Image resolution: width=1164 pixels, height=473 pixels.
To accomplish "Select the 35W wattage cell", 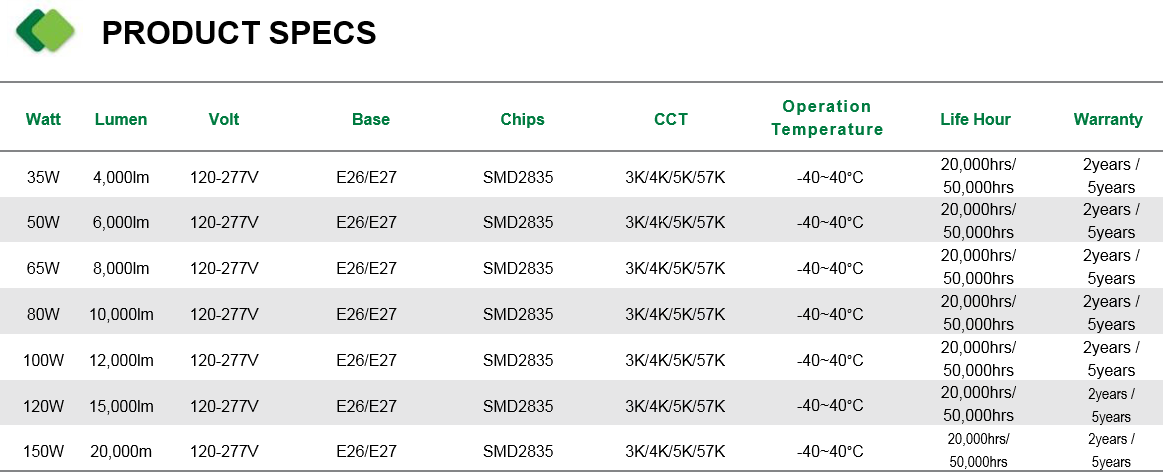I will [43, 178].
